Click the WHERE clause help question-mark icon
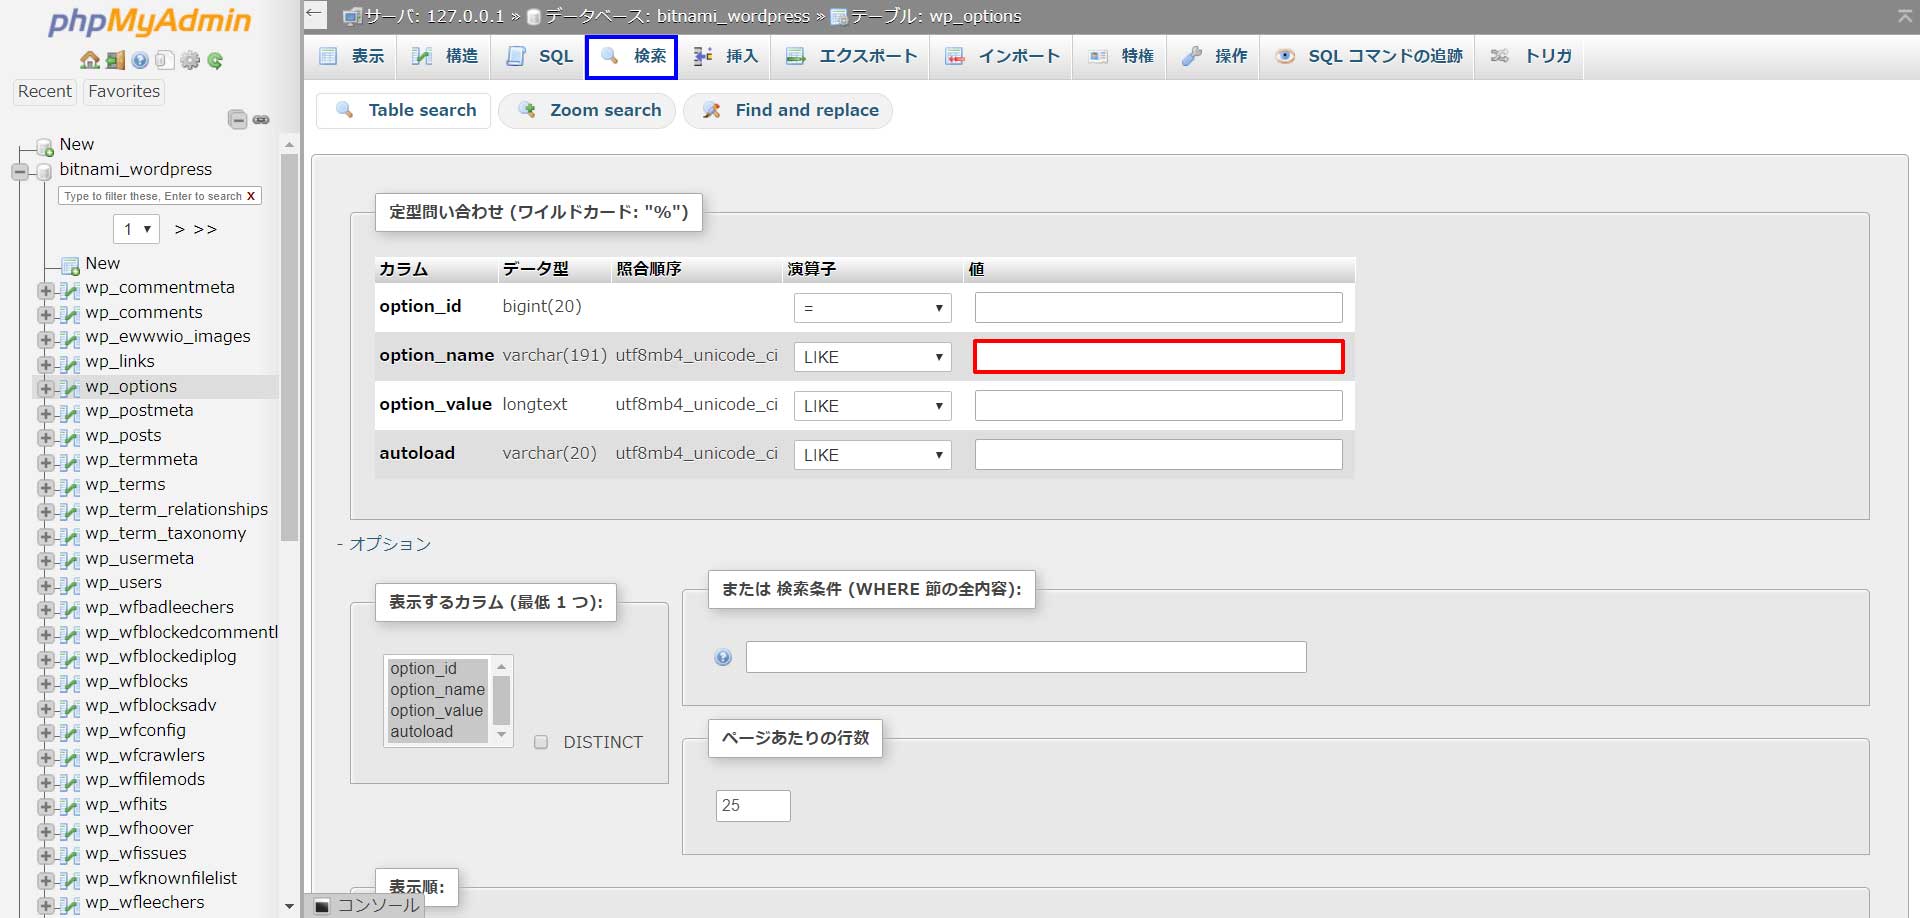 coord(723,657)
